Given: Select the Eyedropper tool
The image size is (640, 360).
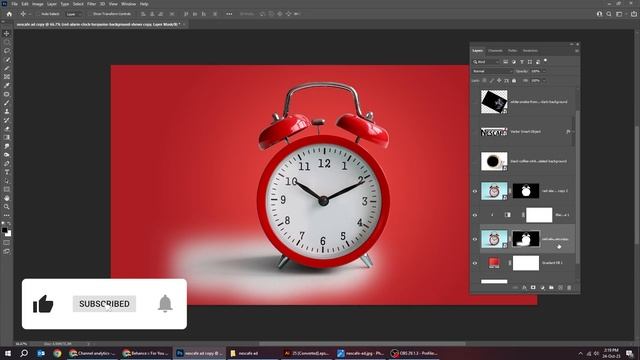Looking at the screenshot, I should [x=7, y=85].
